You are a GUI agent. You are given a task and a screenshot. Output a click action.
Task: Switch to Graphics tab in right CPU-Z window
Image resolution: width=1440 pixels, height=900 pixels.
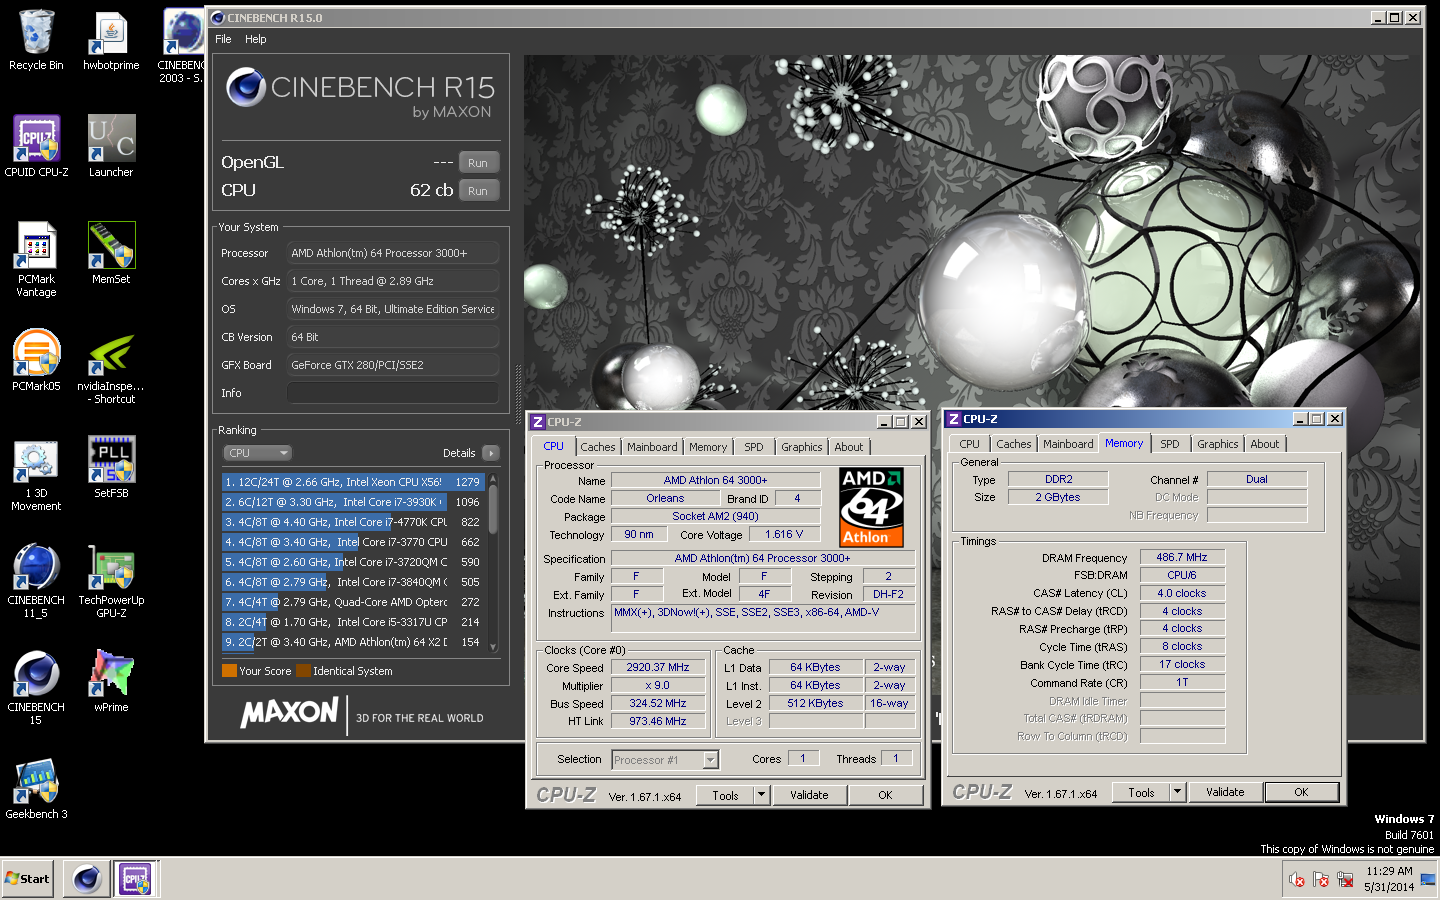(x=1218, y=444)
